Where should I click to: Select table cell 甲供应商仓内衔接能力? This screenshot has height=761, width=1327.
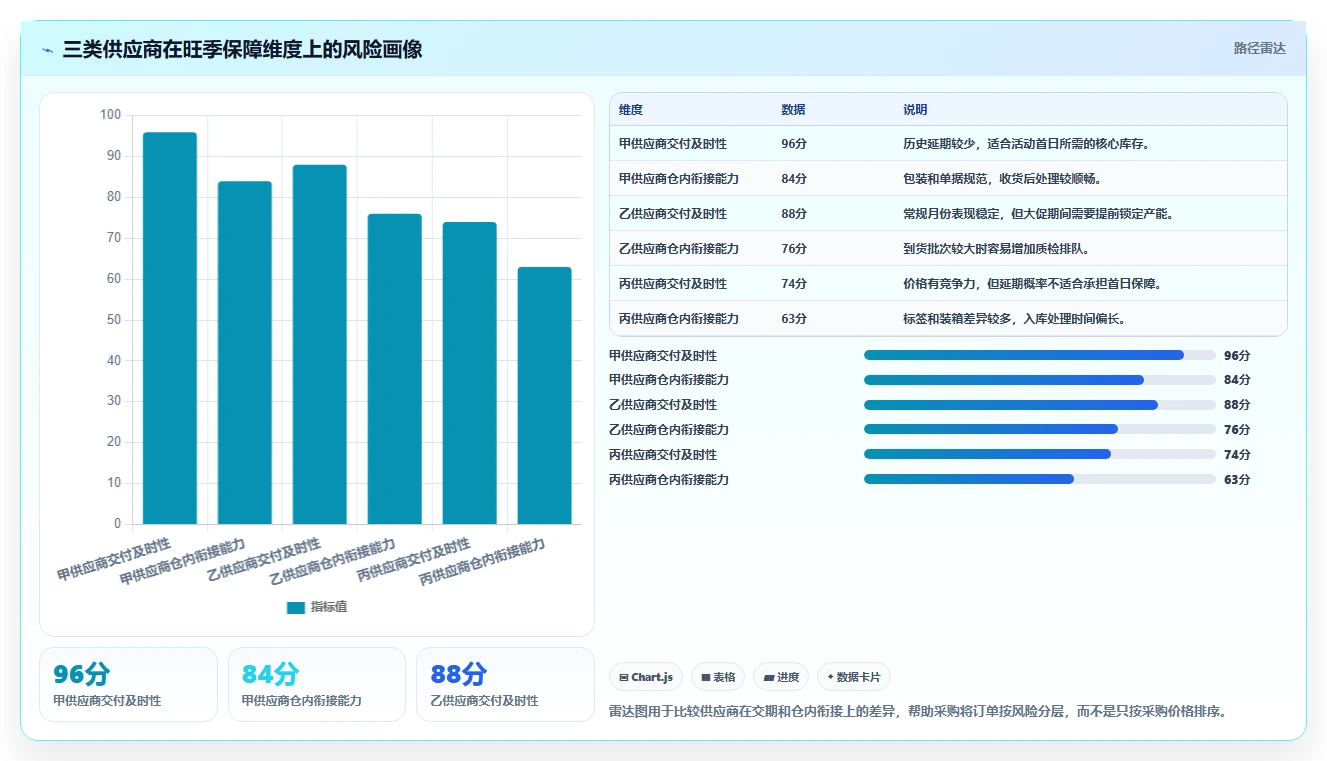coord(679,179)
